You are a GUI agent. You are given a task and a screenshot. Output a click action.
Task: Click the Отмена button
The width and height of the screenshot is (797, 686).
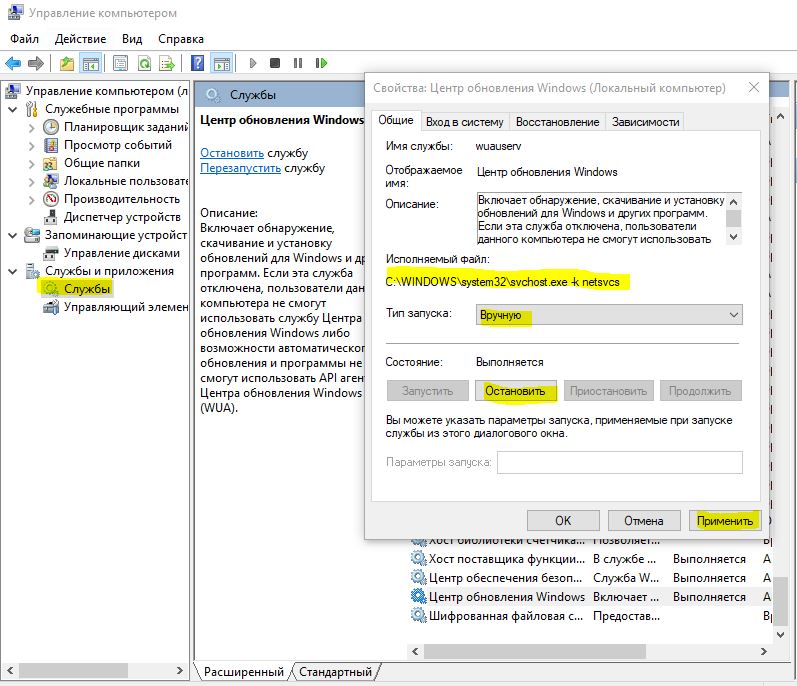pos(643,521)
